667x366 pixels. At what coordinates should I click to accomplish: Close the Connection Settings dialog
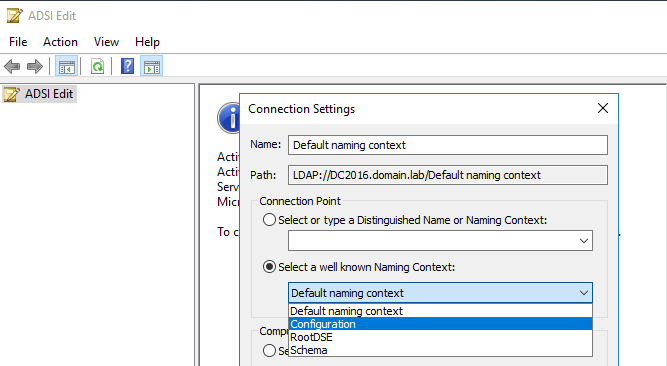coord(603,108)
